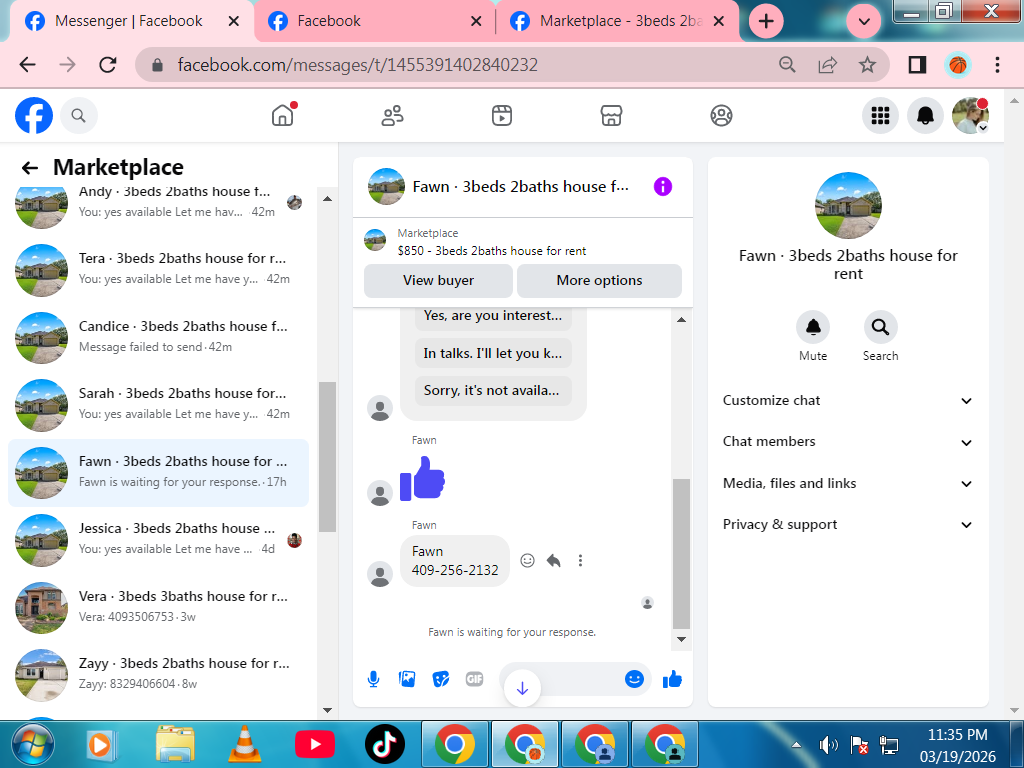Click the Facebook logo
Screen dimensions: 1024x768
pyautogui.click(x=34, y=116)
